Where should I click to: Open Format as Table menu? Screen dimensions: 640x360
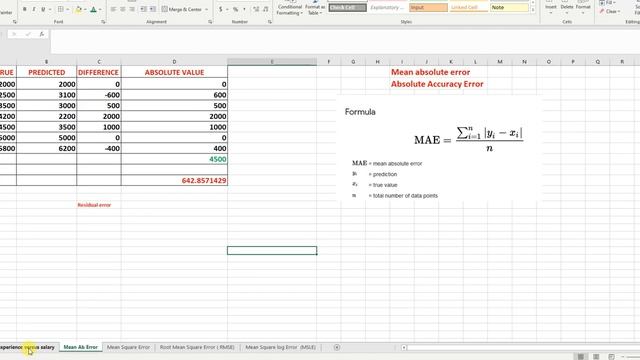pyautogui.click(x=315, y=8)
